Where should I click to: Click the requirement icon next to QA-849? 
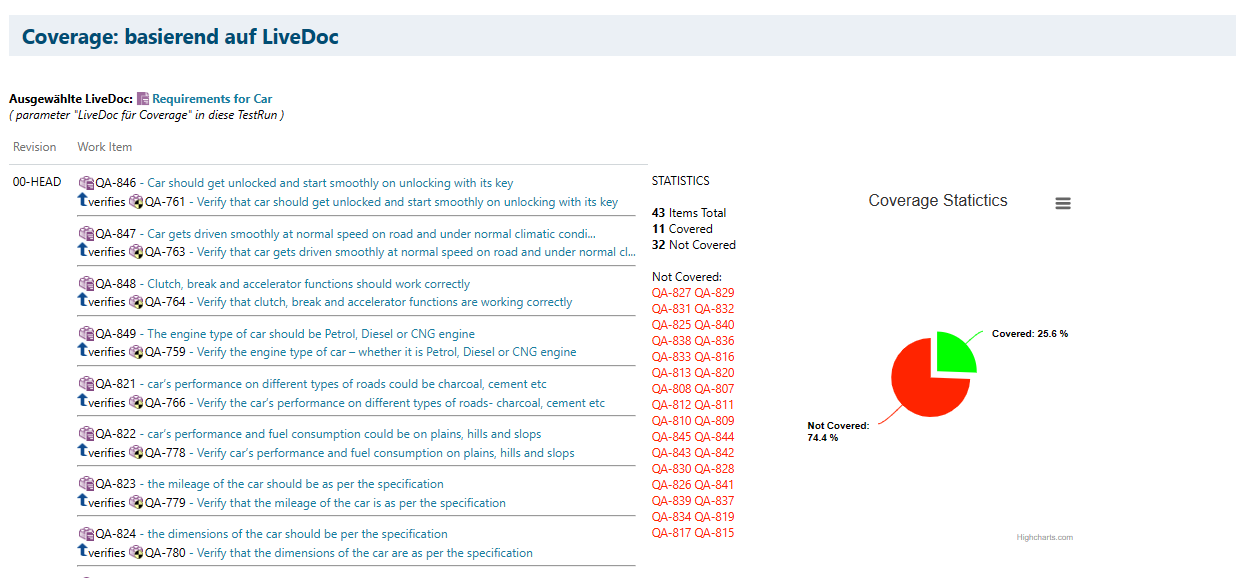point(86,333)
